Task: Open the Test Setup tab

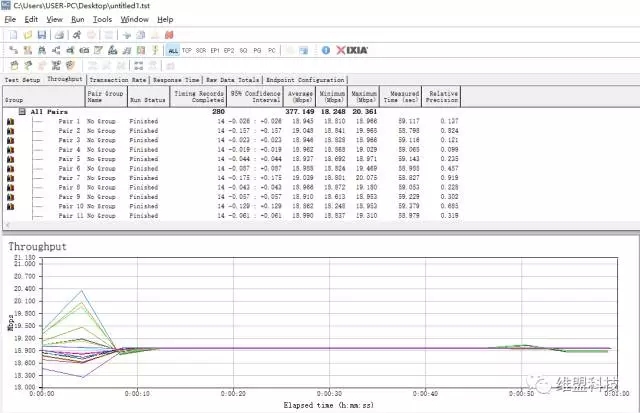Action: 23,79
